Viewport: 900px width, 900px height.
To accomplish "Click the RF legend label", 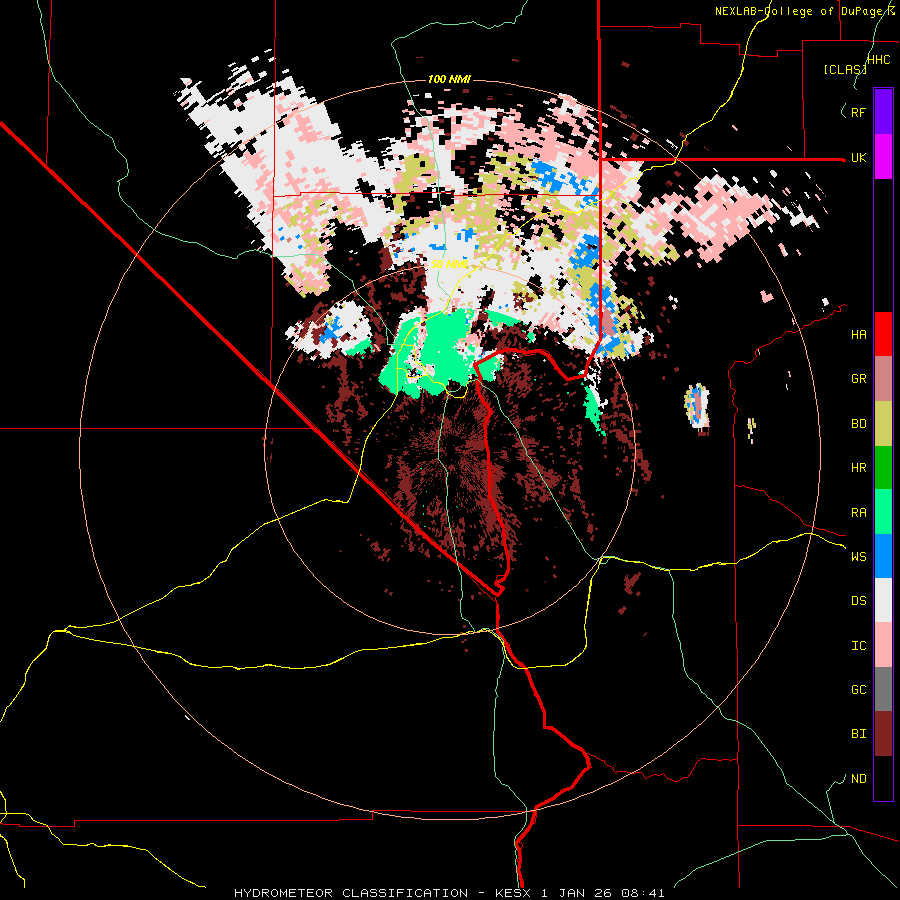I will pyautogui.click(x=858, y=112).
